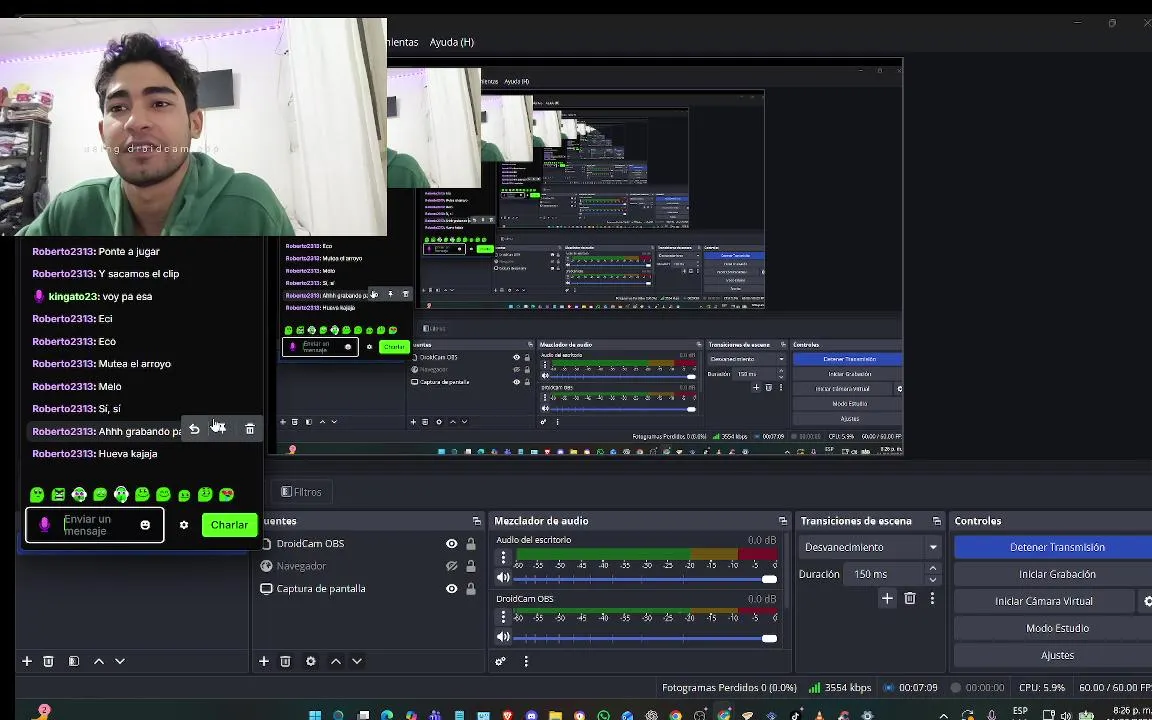Adjust the Audio del escritorio volume slider
The image size is (1152, 720).
pyautogui.click(x=645, y=579)
